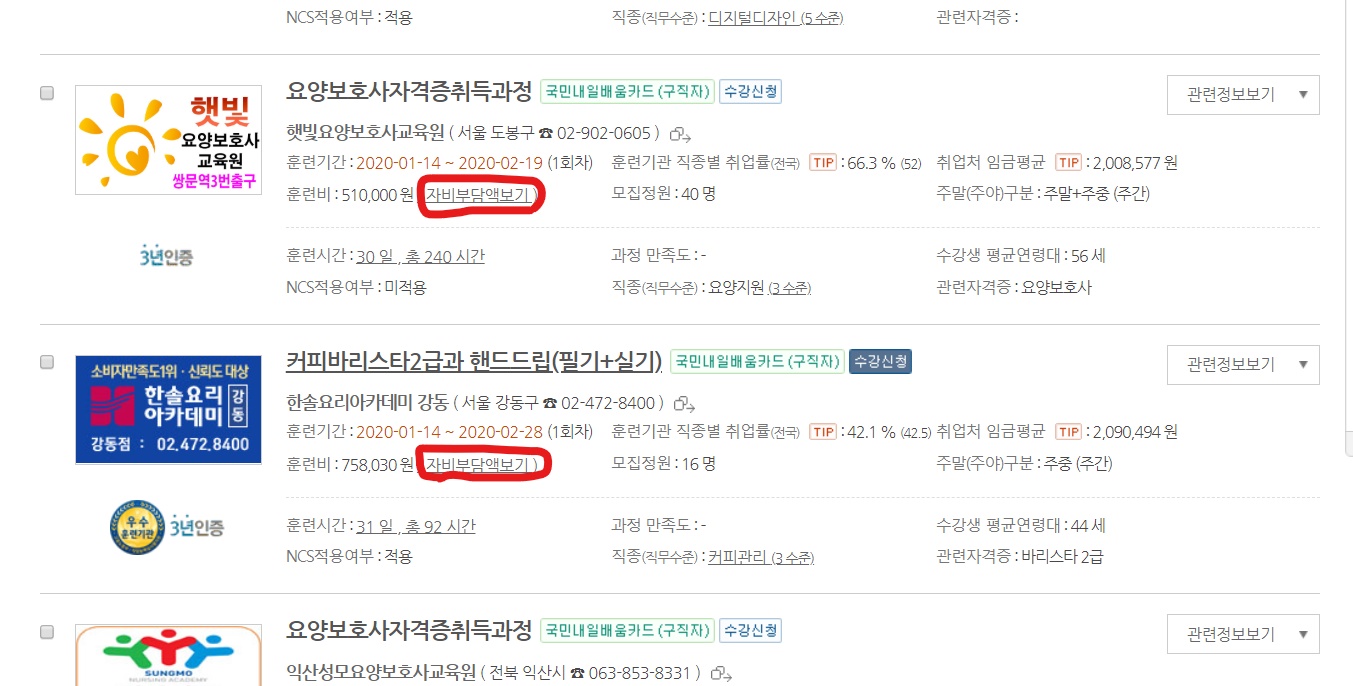Open 자비부담액보기 link for the 510,000 원 course

(477, 194)
